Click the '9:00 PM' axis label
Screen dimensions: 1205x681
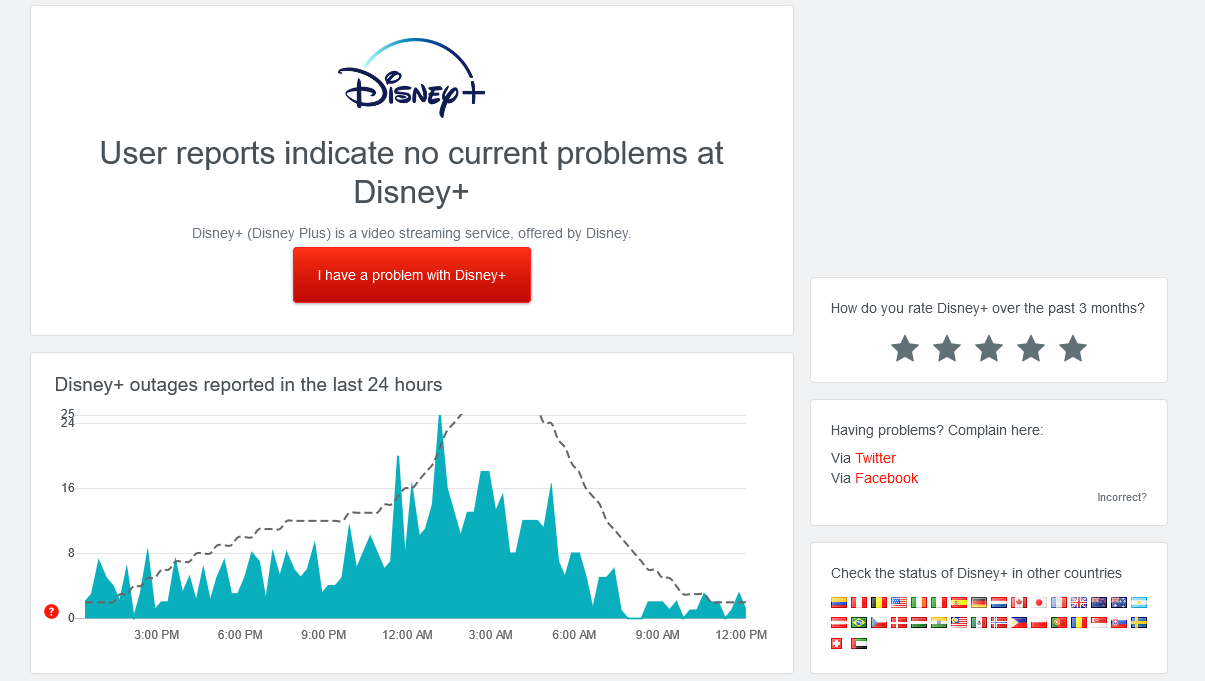coord(323,635)
